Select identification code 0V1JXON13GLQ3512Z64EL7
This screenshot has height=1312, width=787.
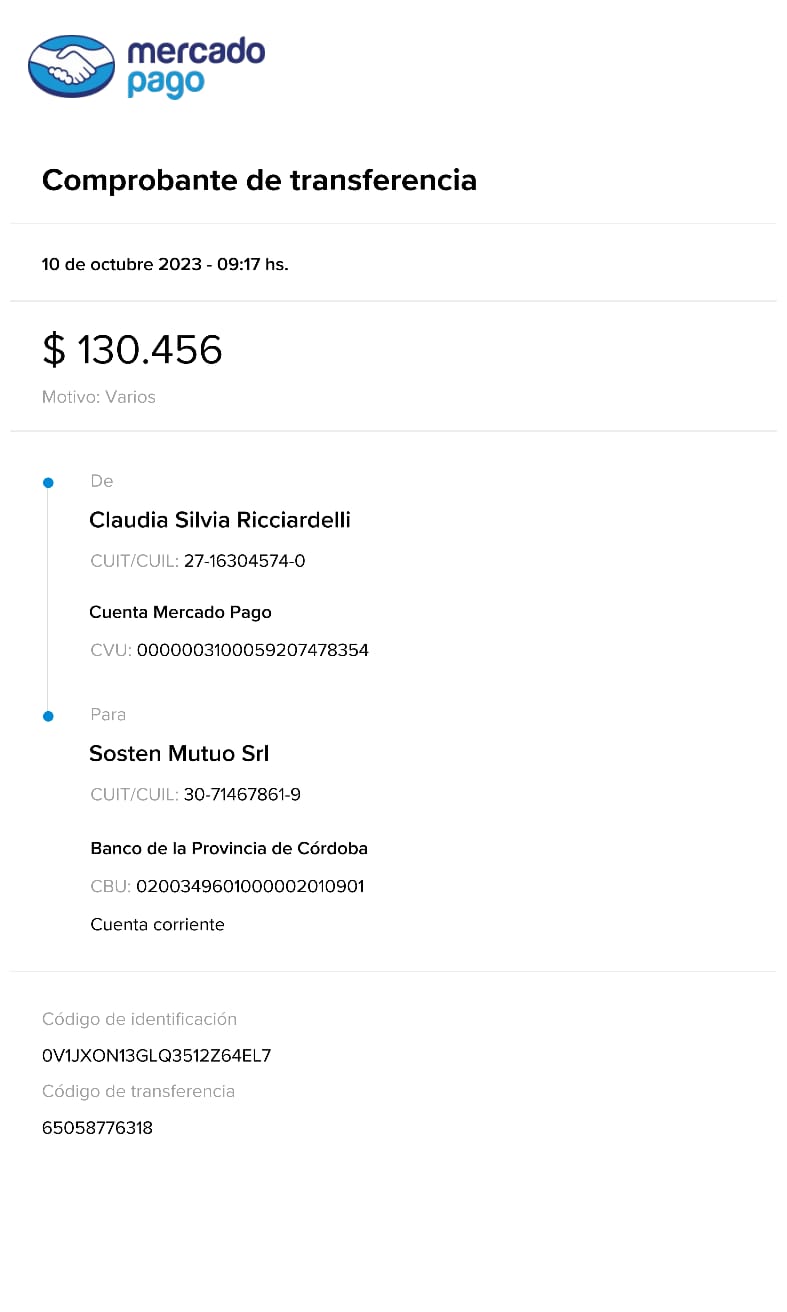[x=157, y=1056]
